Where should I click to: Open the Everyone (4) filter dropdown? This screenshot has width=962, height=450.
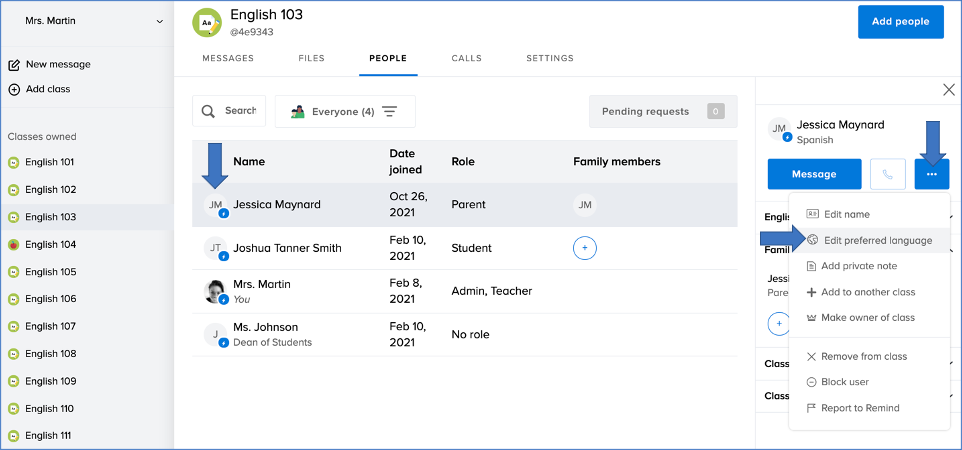[344, 112]
